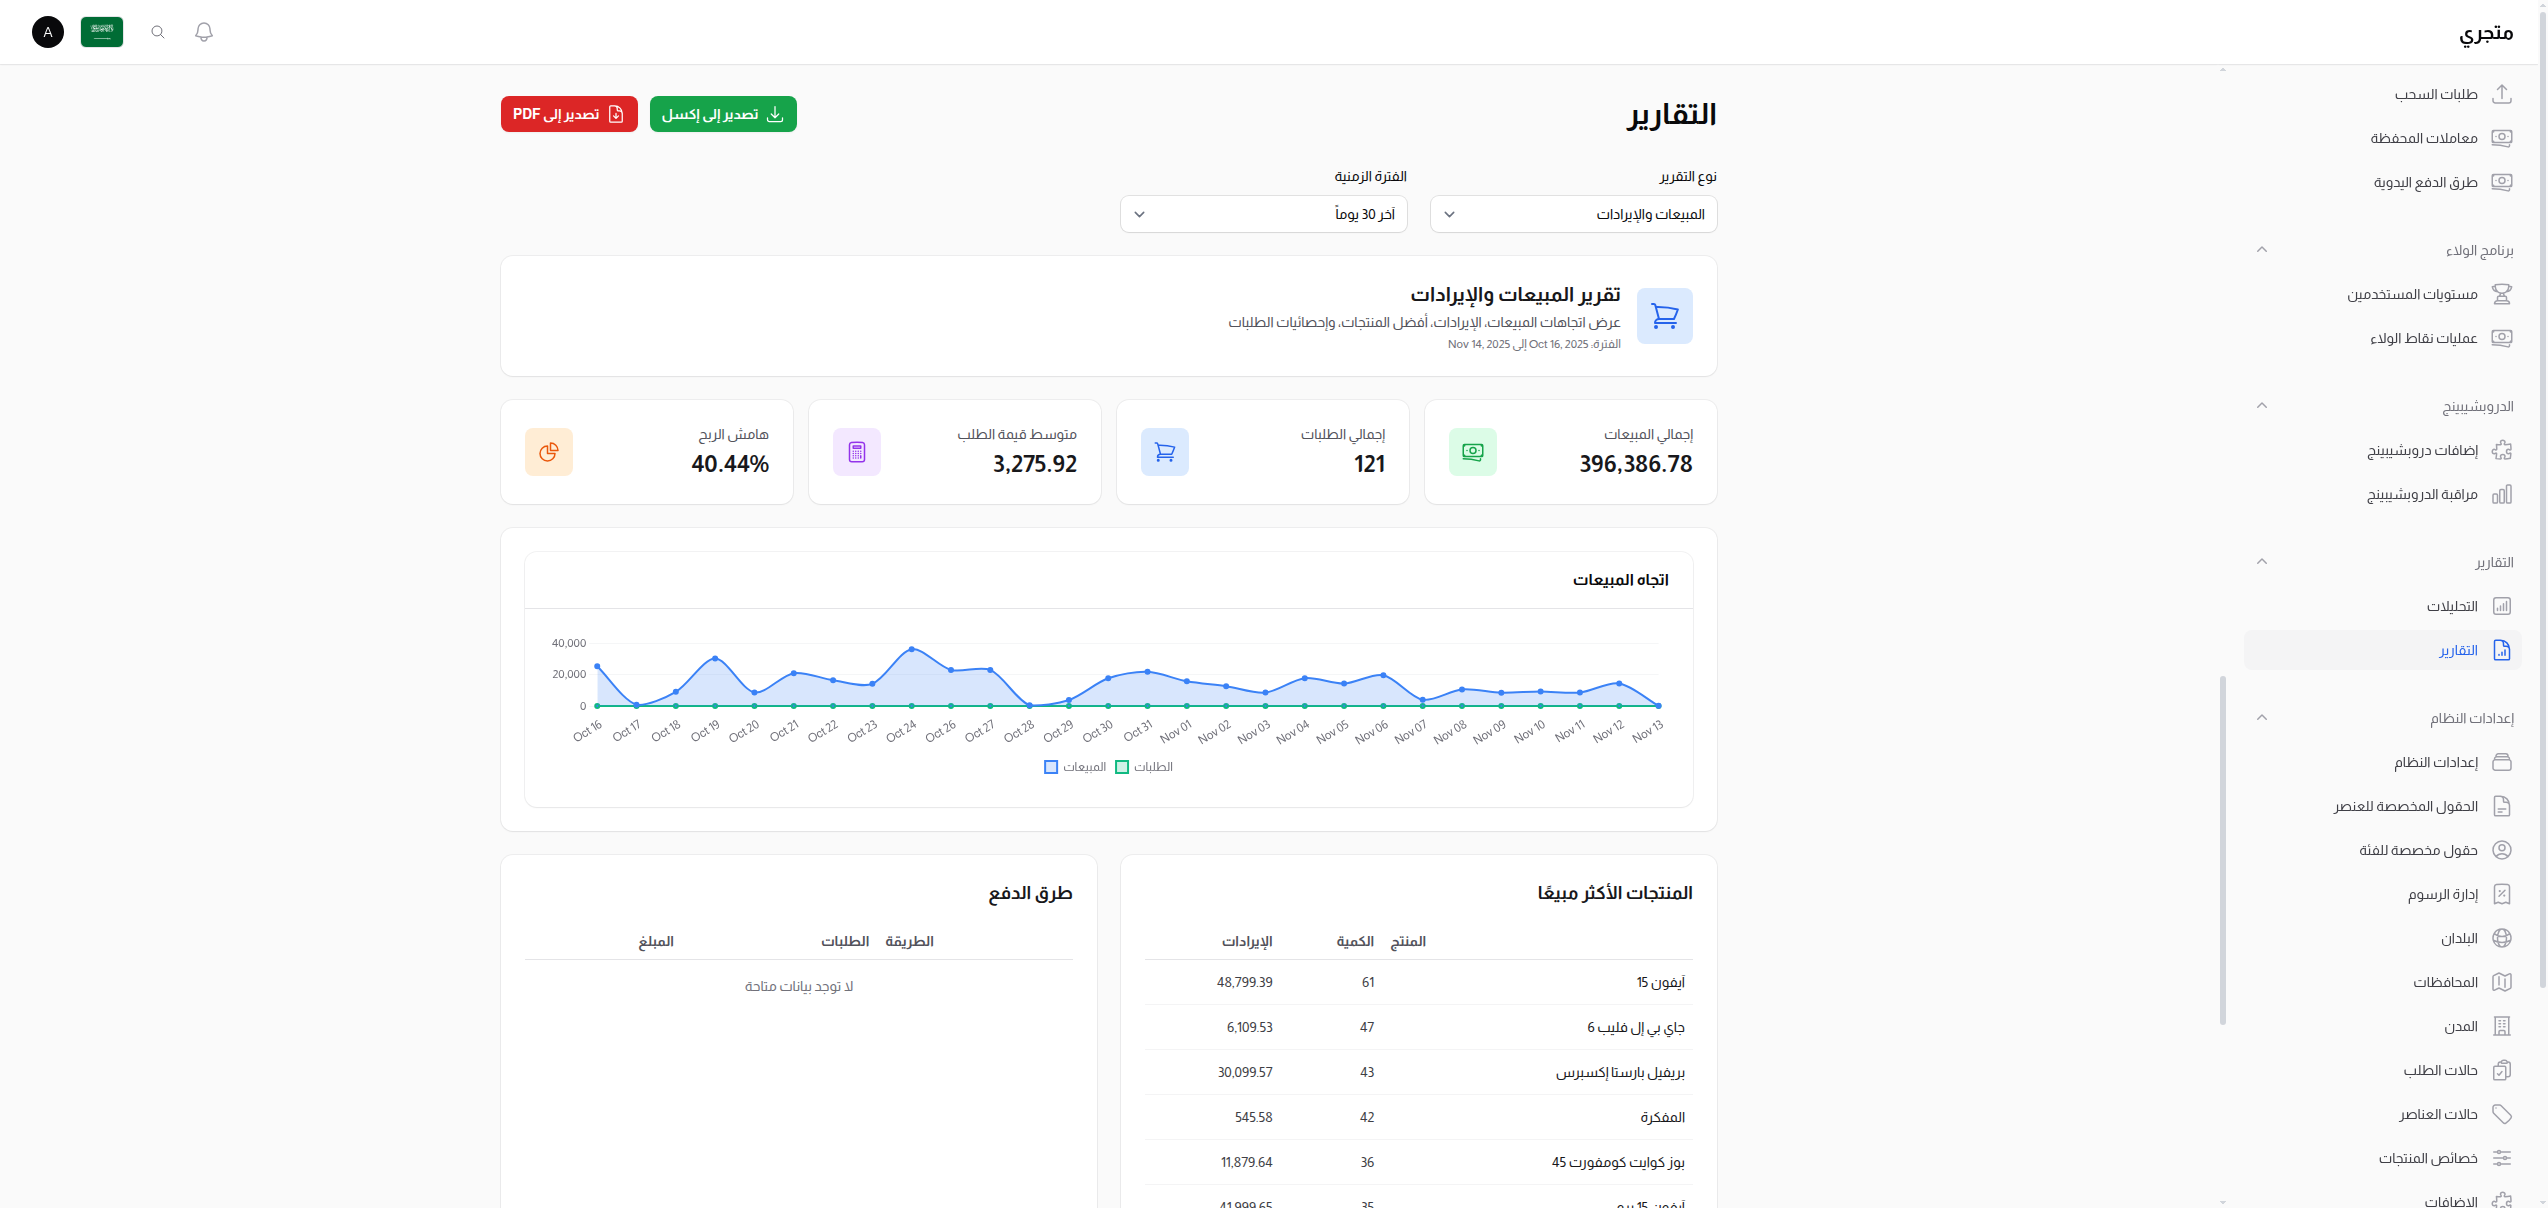Click the تصدير إلى إكسل export button
This screenshot has width=2548, height=1208.
click(722, 113)
